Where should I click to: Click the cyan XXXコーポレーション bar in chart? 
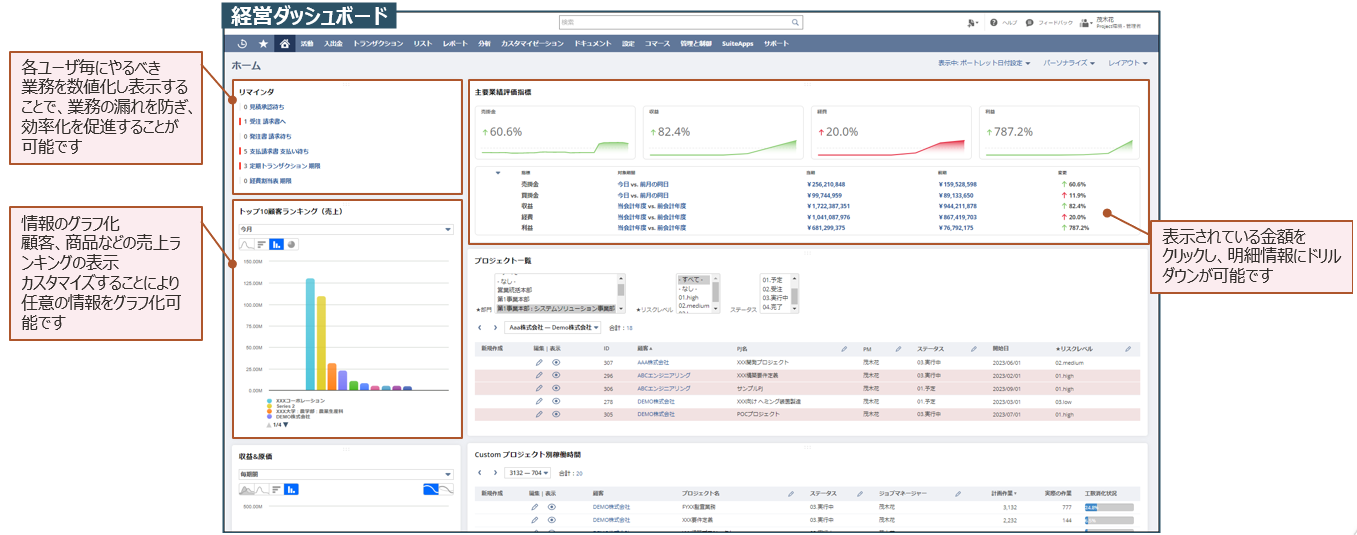[x=310, y=334]
